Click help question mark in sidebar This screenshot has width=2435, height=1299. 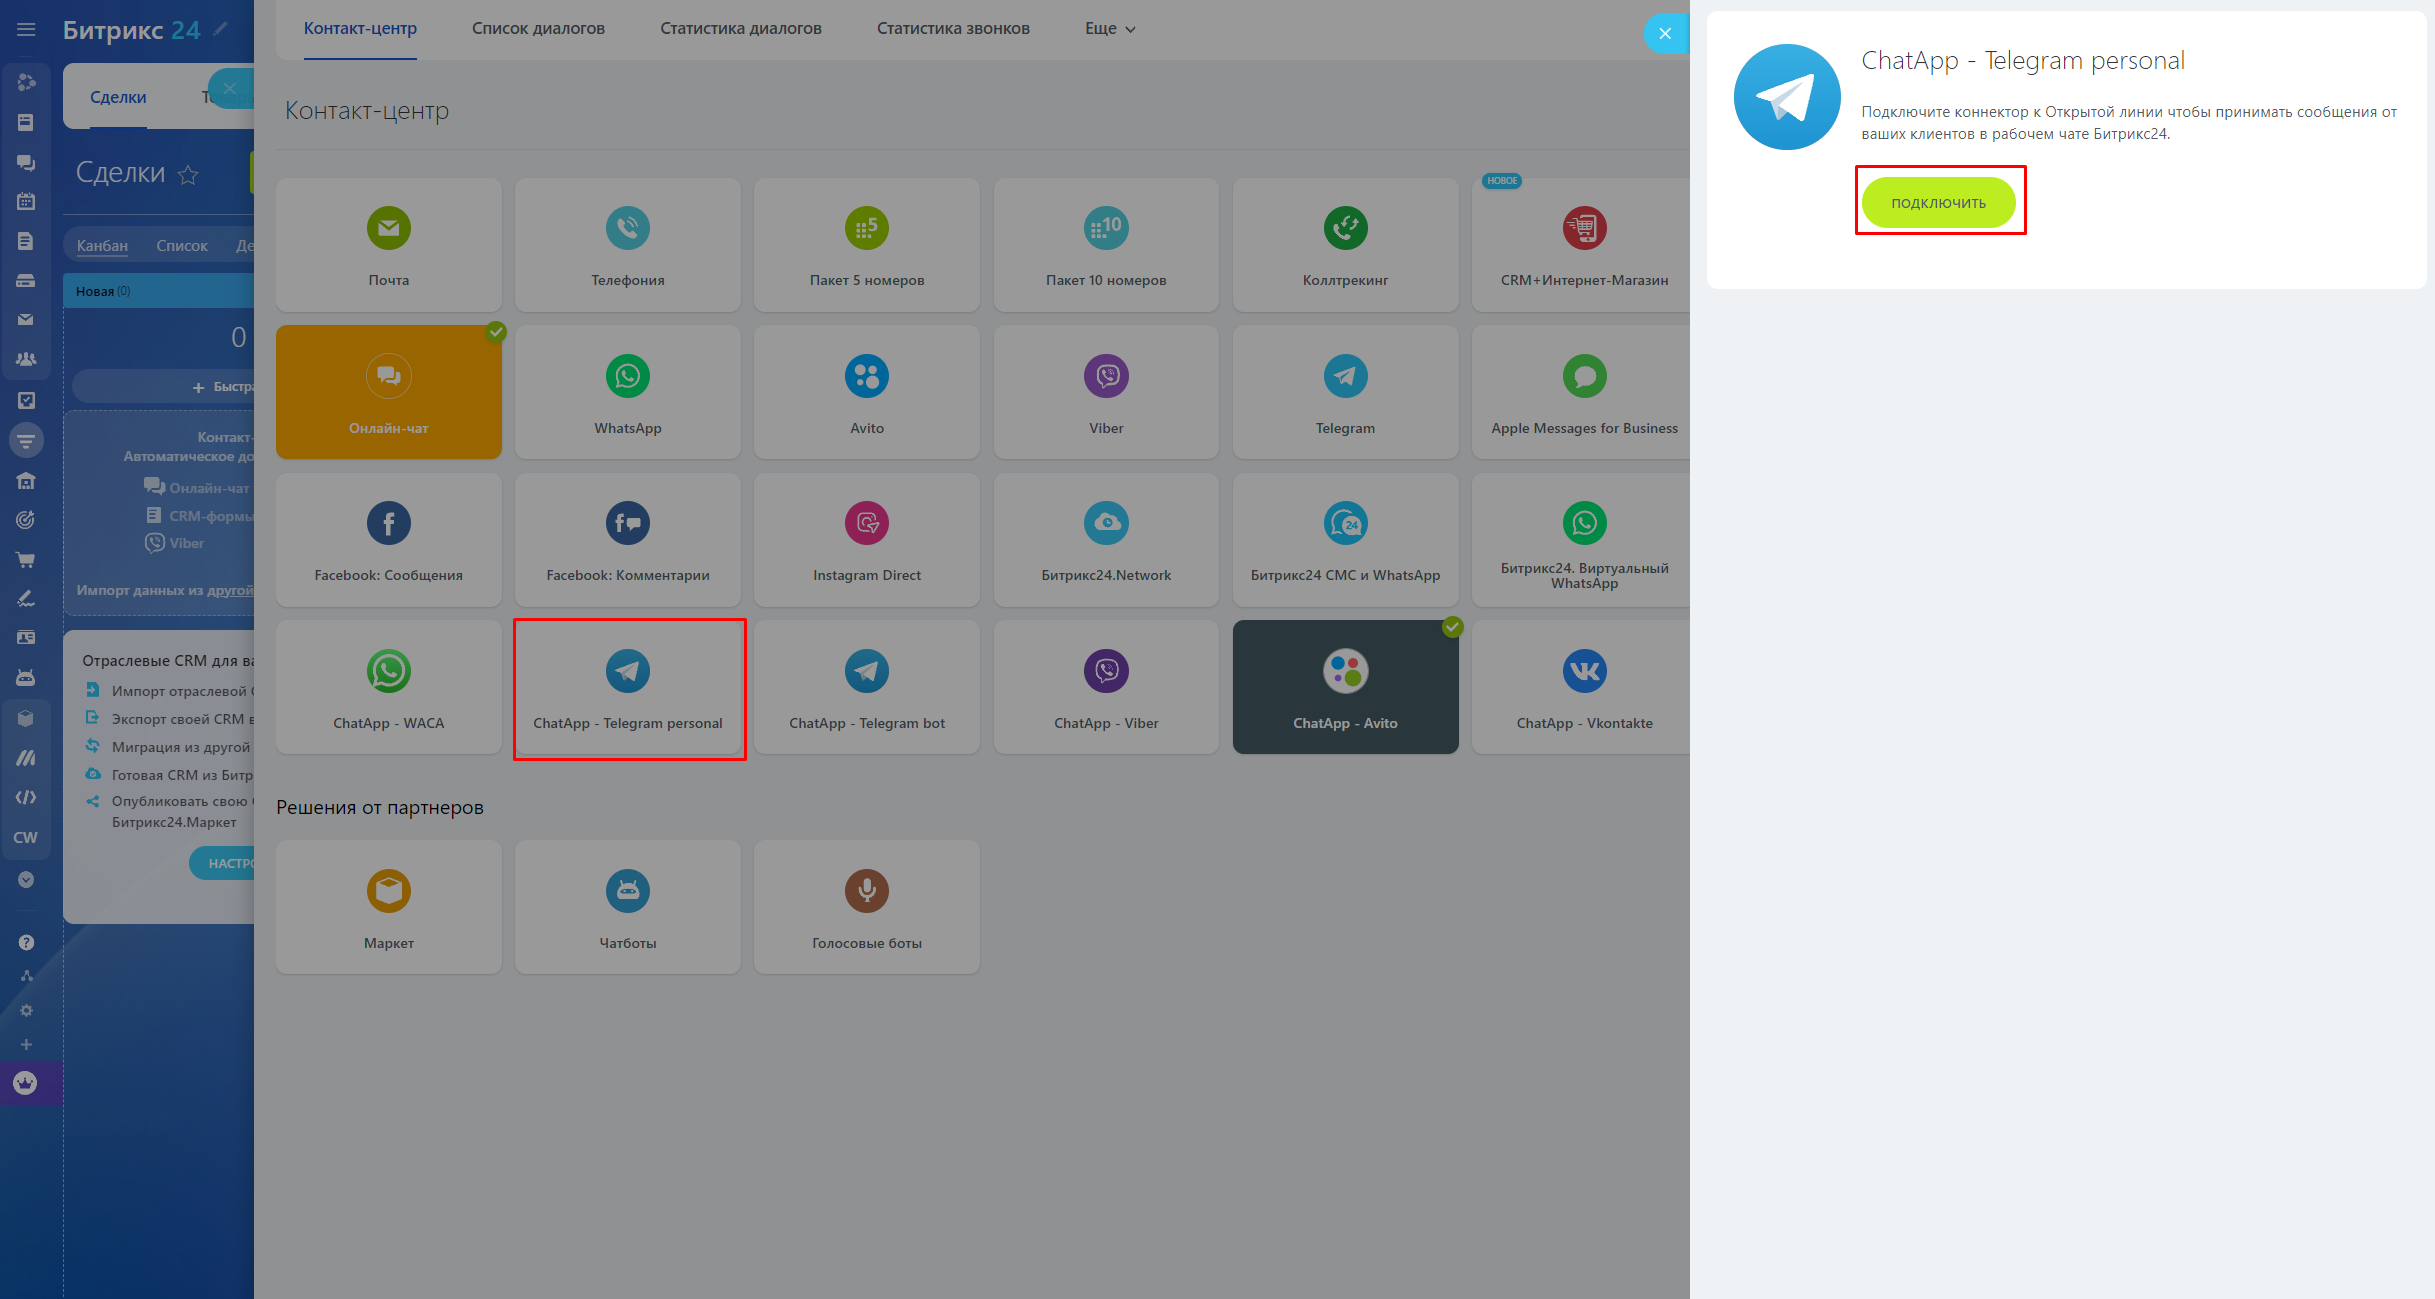click(26, 943)
